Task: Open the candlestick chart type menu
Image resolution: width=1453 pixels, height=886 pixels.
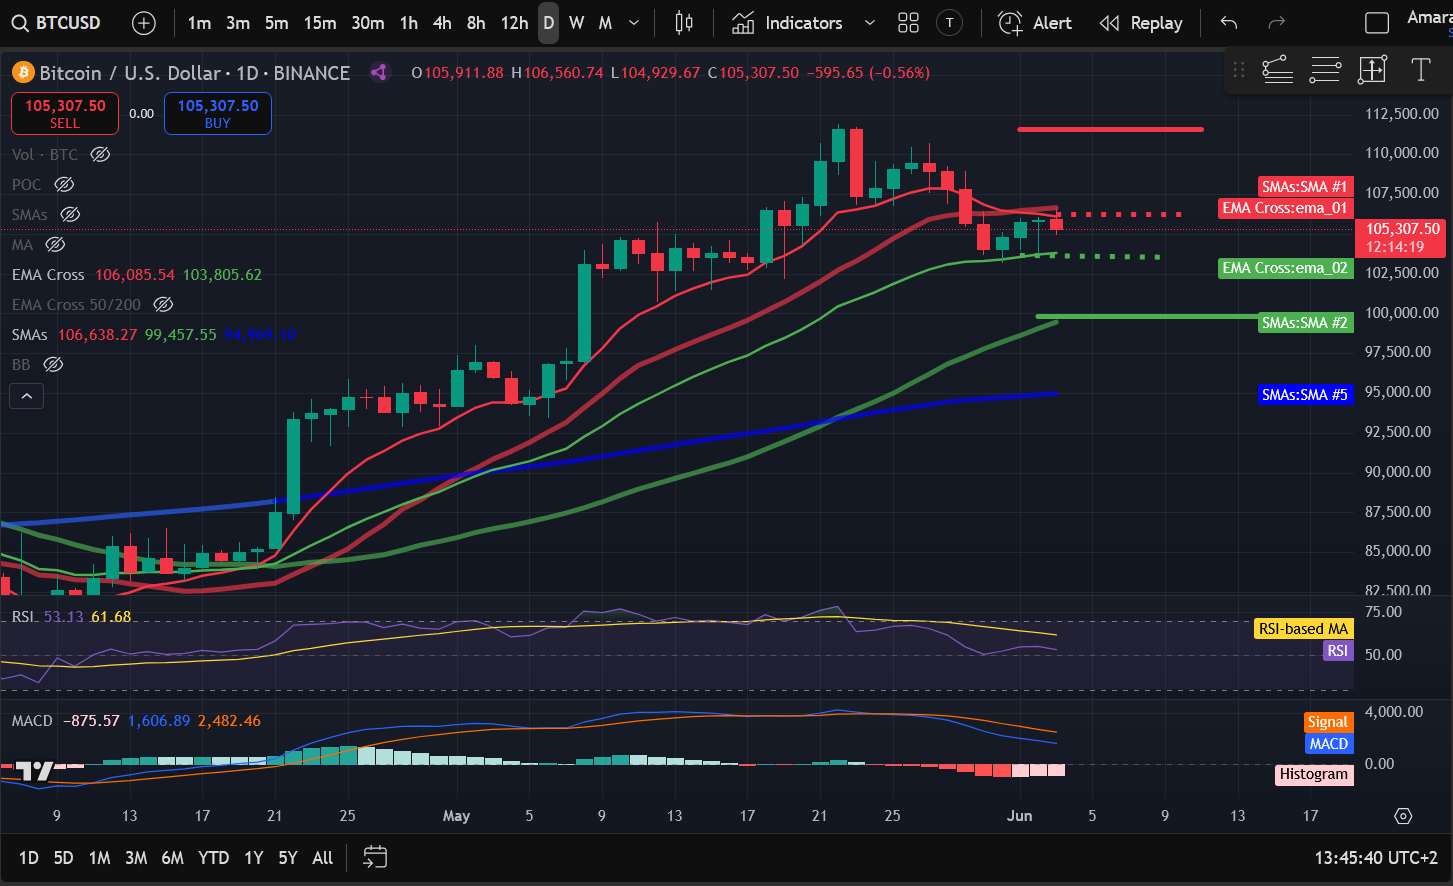Action: point(684,23)
